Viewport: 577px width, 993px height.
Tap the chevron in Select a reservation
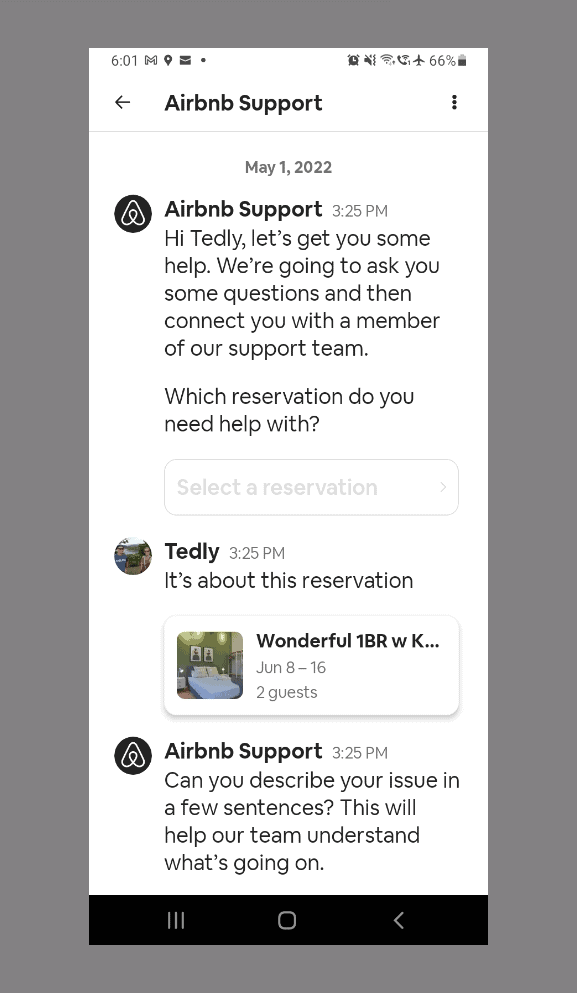(x=443, y=487)
